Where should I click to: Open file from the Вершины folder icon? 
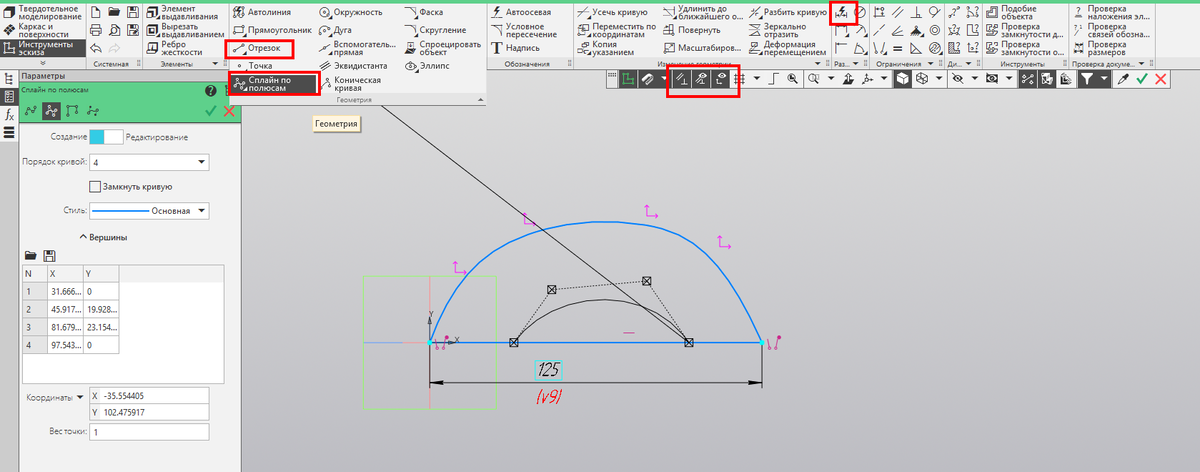[x=31, y=256]
